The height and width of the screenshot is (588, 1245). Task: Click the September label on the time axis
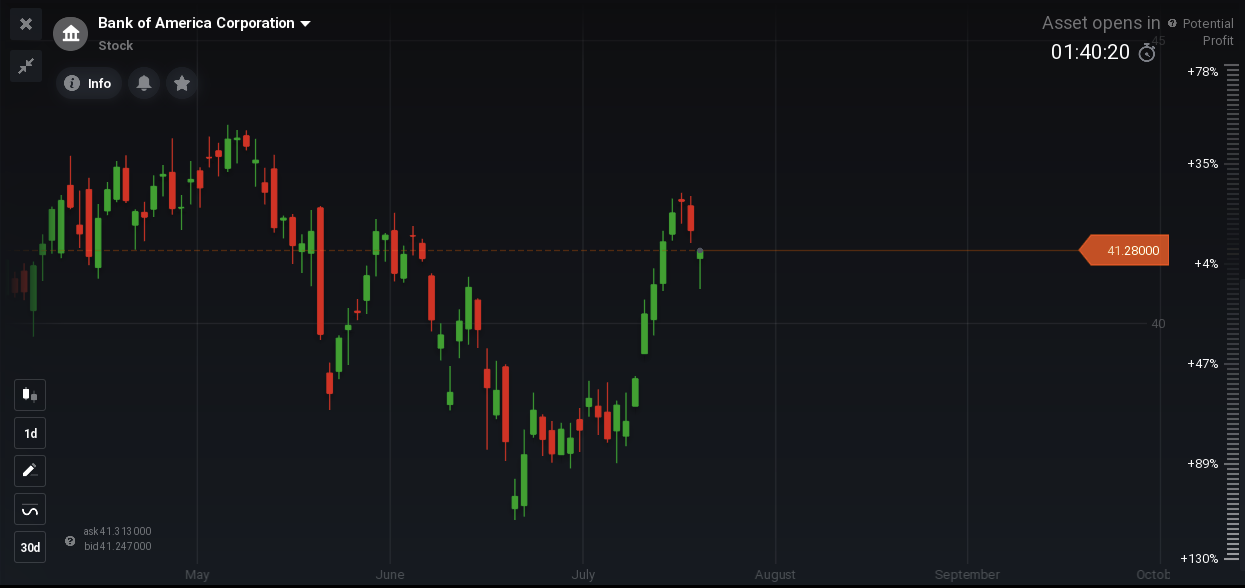click(967, 575)
